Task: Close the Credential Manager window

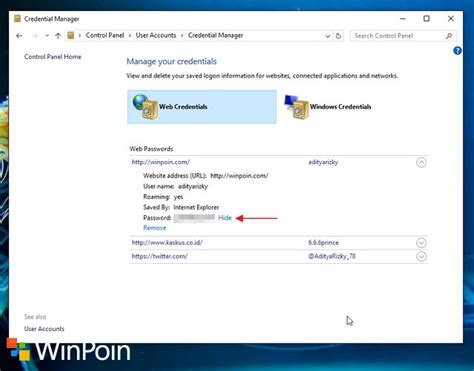Action: click(451, 19)
